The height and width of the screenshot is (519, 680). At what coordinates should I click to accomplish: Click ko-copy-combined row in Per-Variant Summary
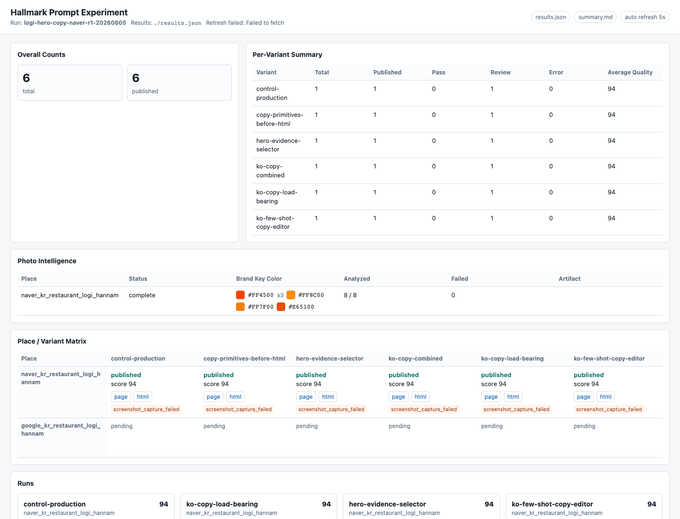458,171
